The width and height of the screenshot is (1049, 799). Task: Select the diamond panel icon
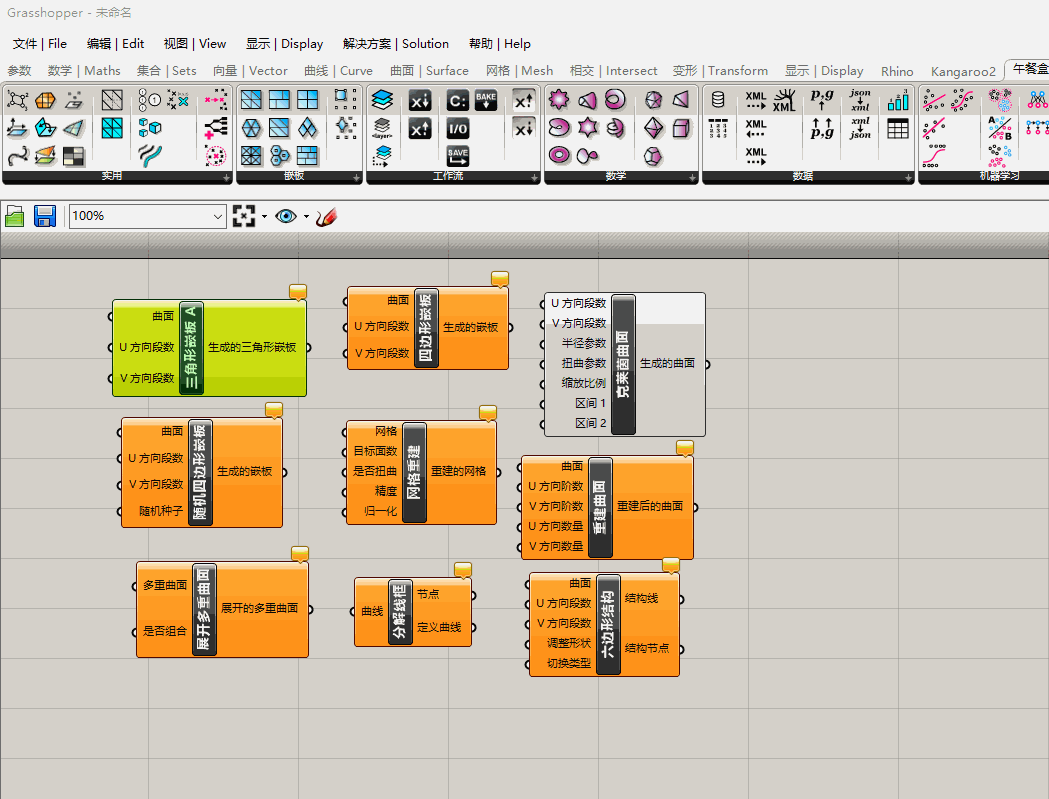pos(307,128)
